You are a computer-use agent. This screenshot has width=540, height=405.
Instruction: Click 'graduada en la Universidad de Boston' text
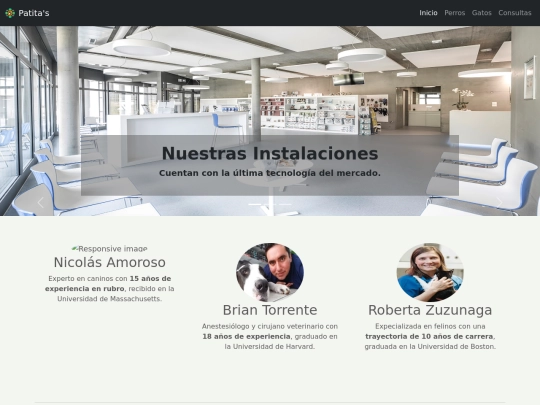click(430, 346)
